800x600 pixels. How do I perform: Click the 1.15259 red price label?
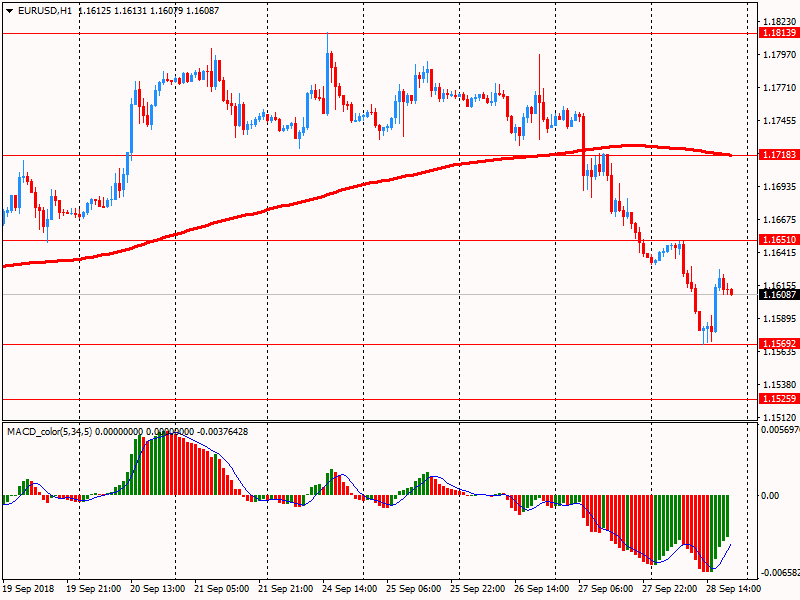click(779, 399)
